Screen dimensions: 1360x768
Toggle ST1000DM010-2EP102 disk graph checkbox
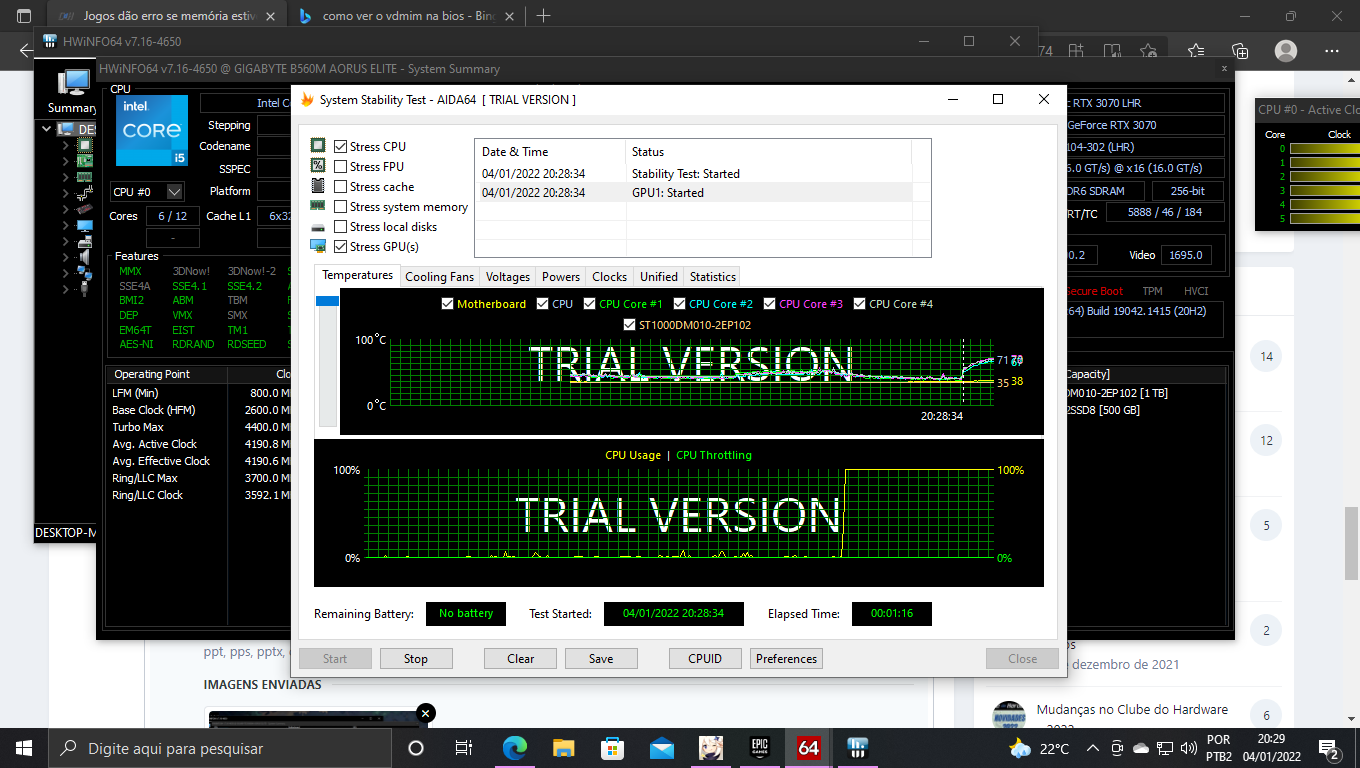[630, 325]
